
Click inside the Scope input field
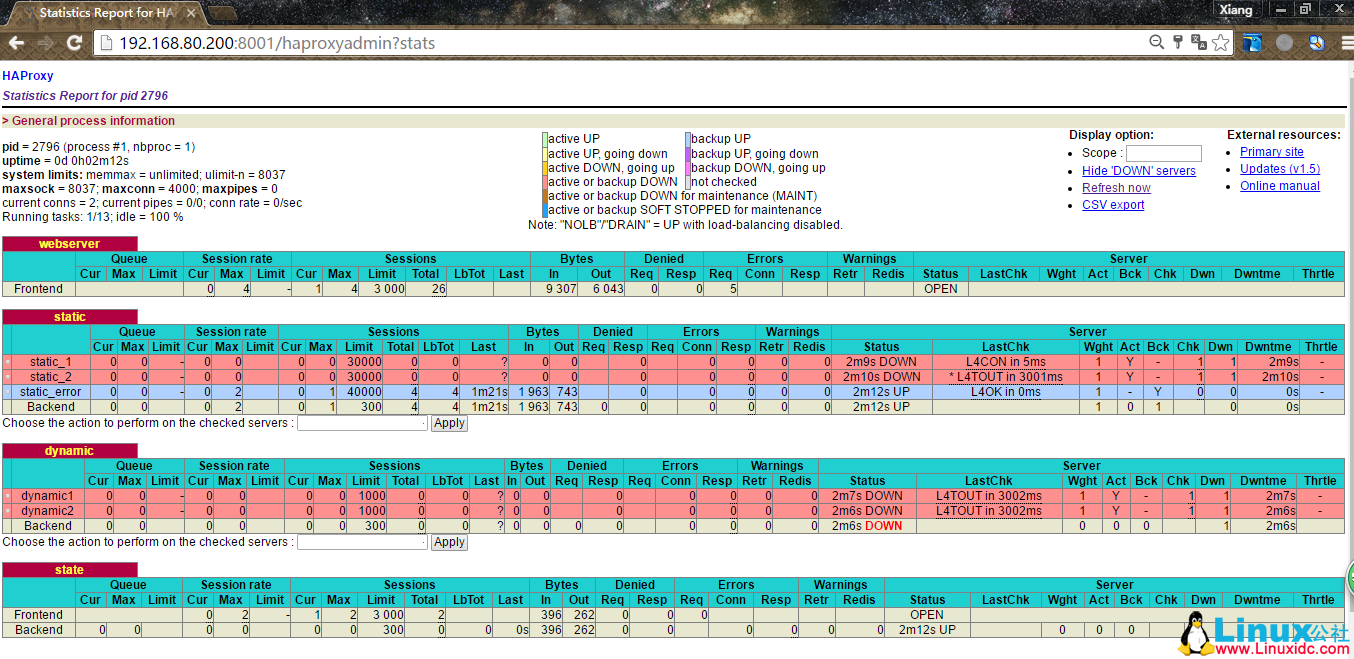pyautogui.click(x=1163, y=153)
